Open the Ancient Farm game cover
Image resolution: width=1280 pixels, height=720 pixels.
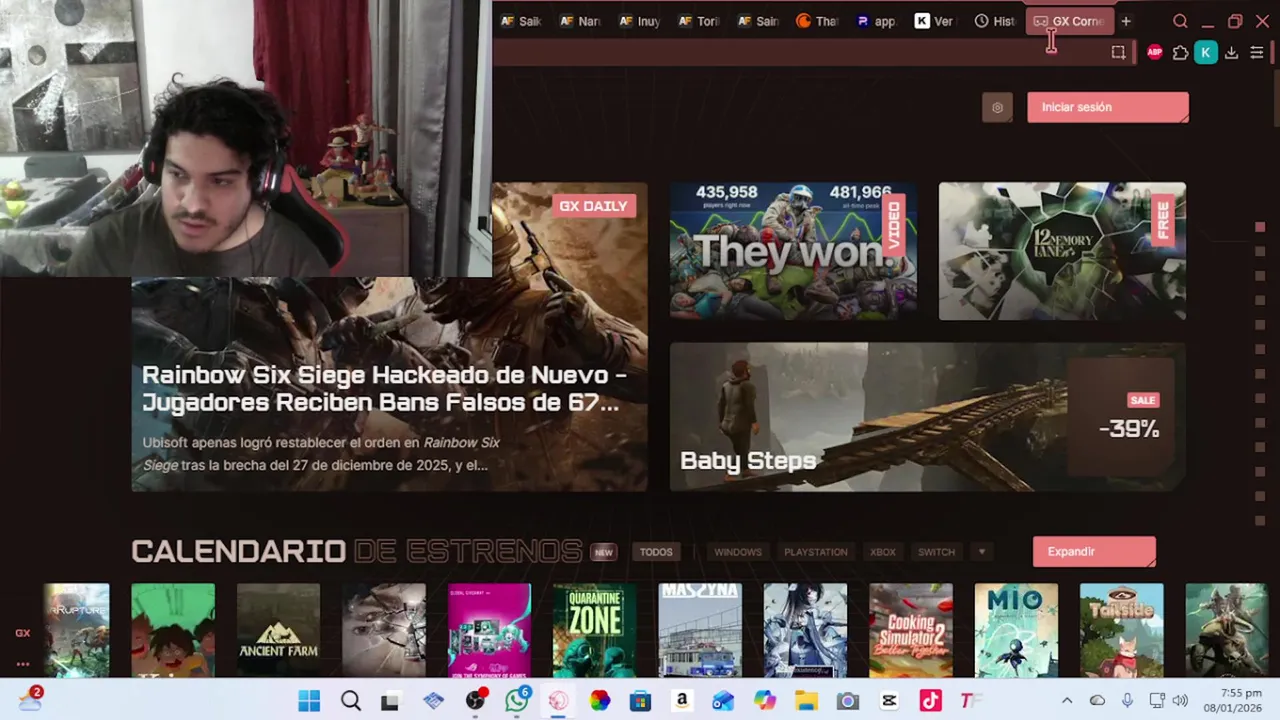[x=278, y=630]
